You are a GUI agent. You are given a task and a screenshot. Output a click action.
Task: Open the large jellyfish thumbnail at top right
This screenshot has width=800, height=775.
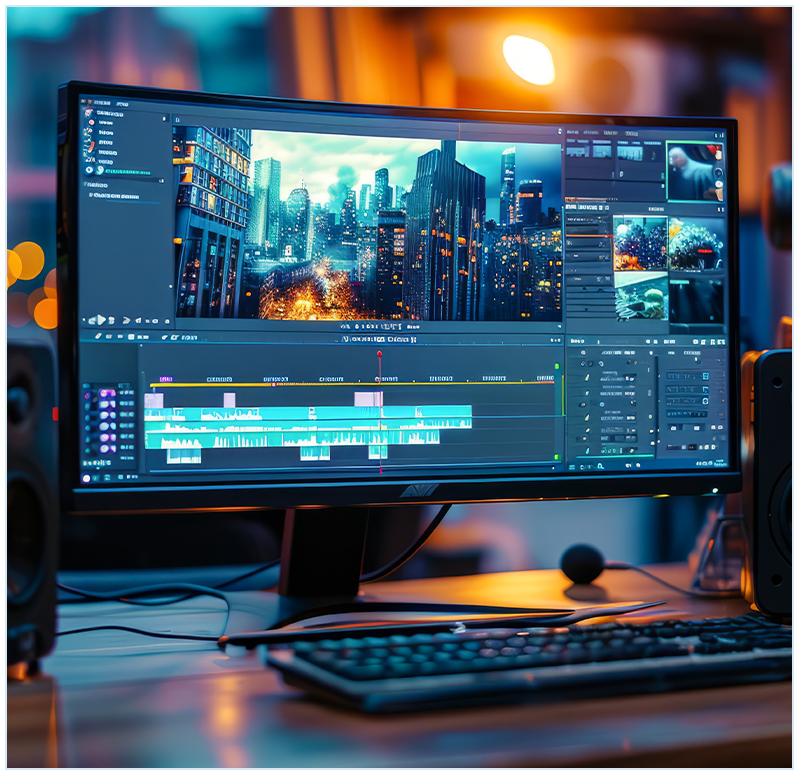coord(694,171)
